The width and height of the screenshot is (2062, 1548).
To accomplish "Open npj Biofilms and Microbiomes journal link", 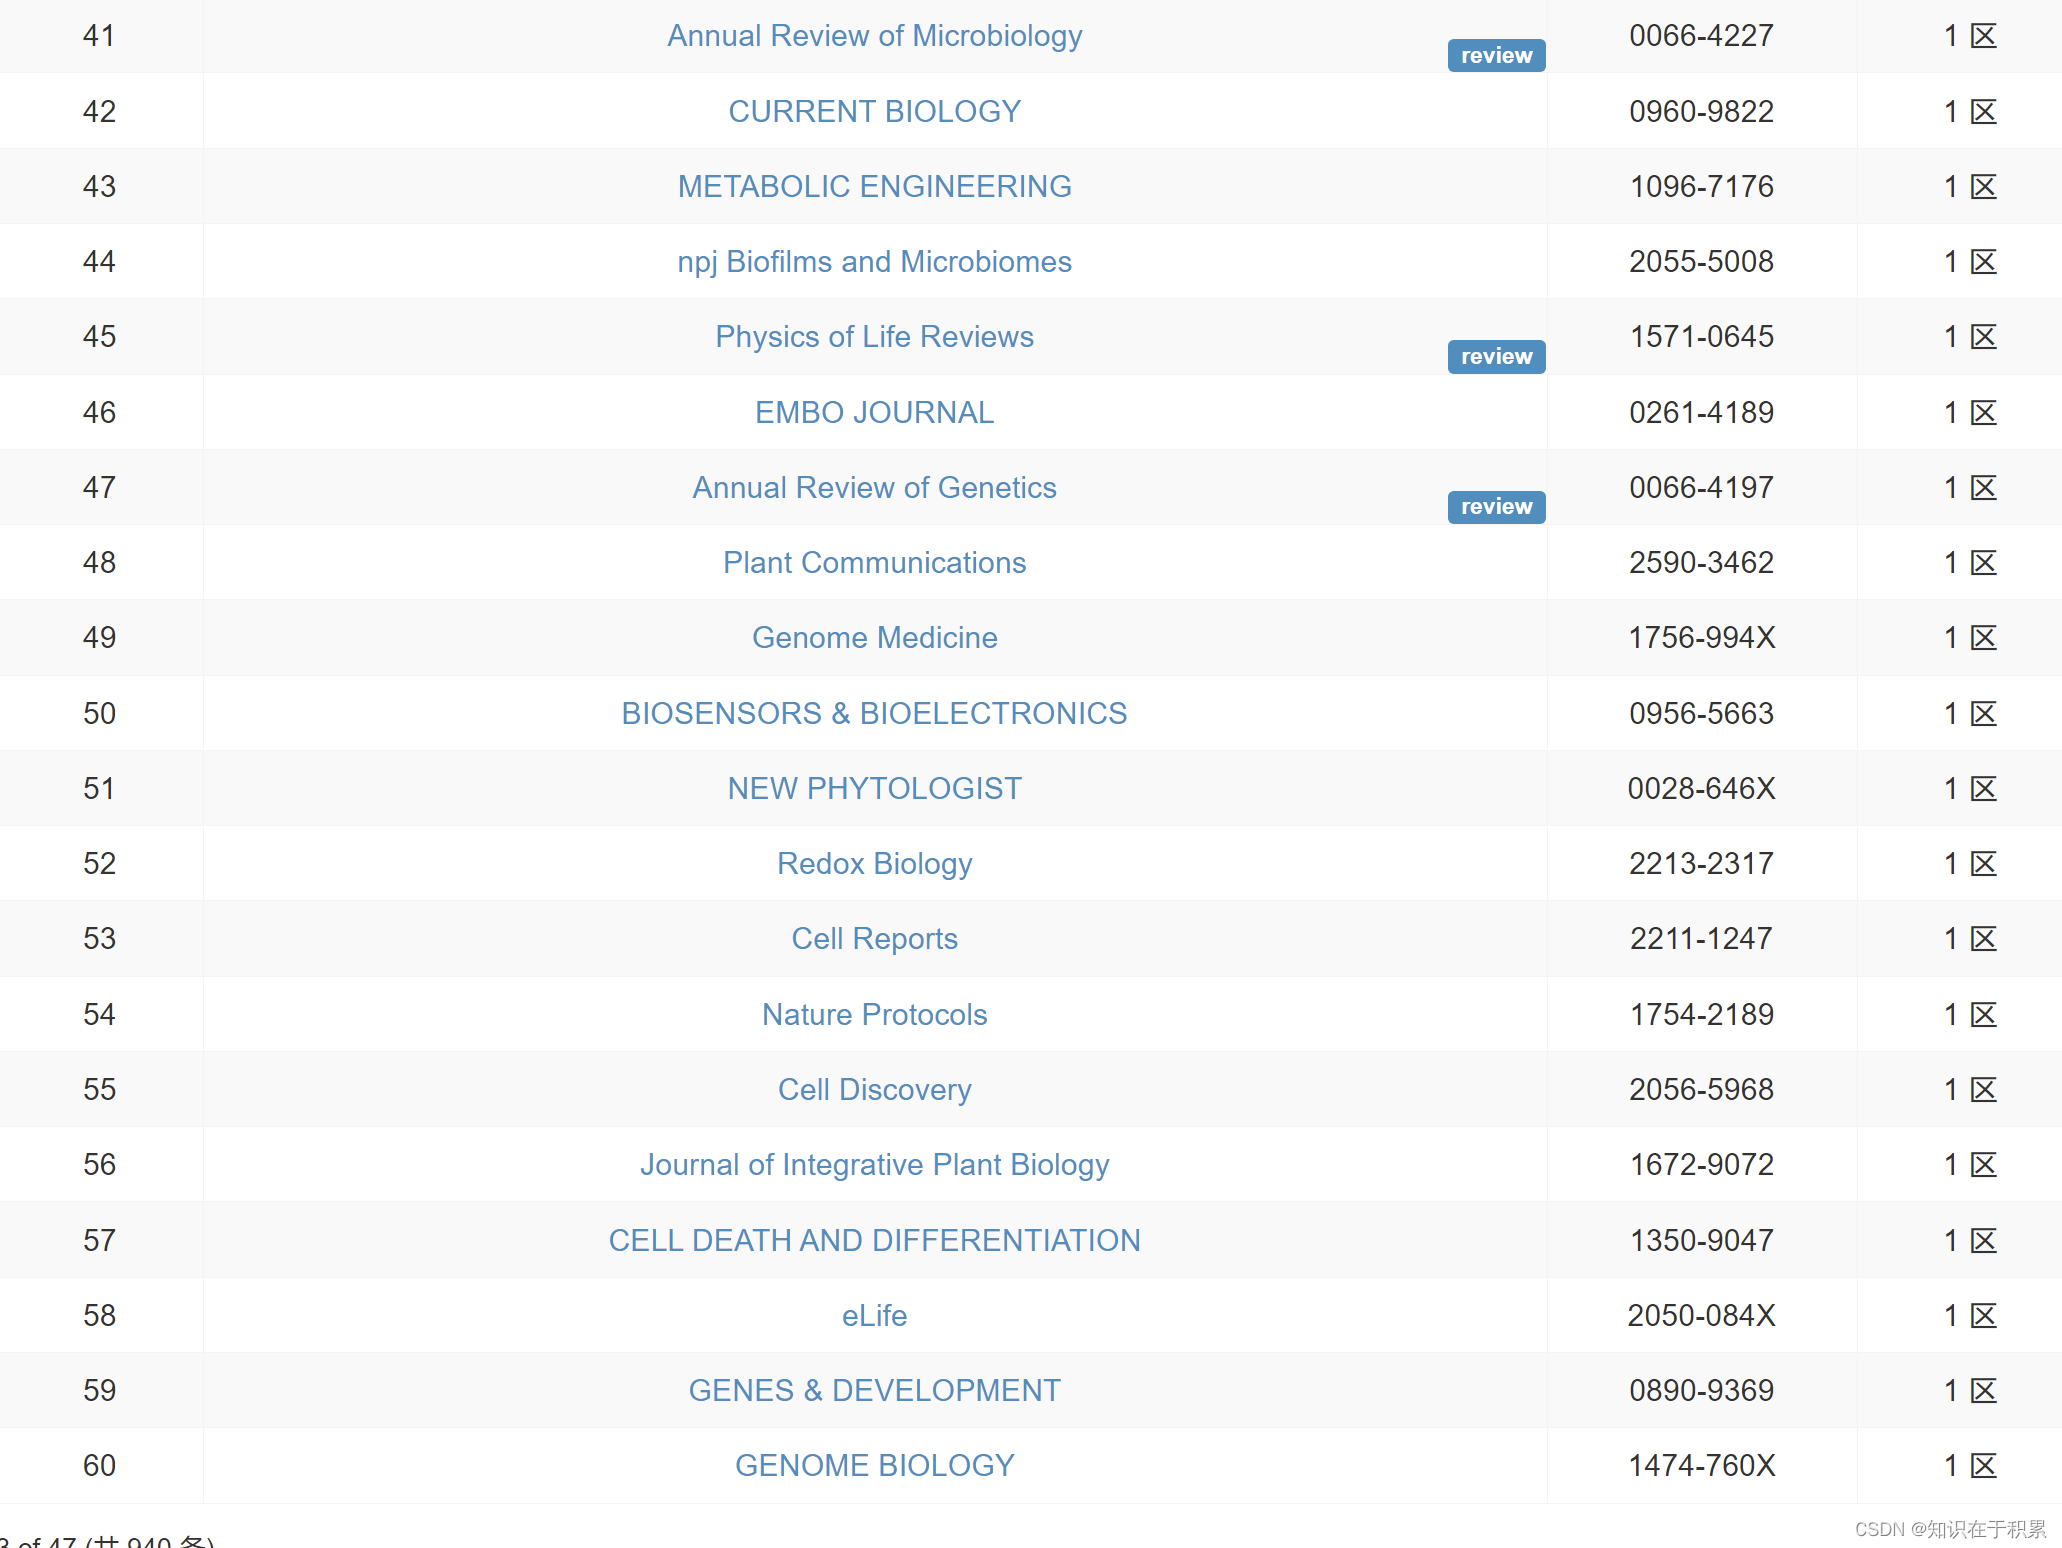I will coord(874,262).
